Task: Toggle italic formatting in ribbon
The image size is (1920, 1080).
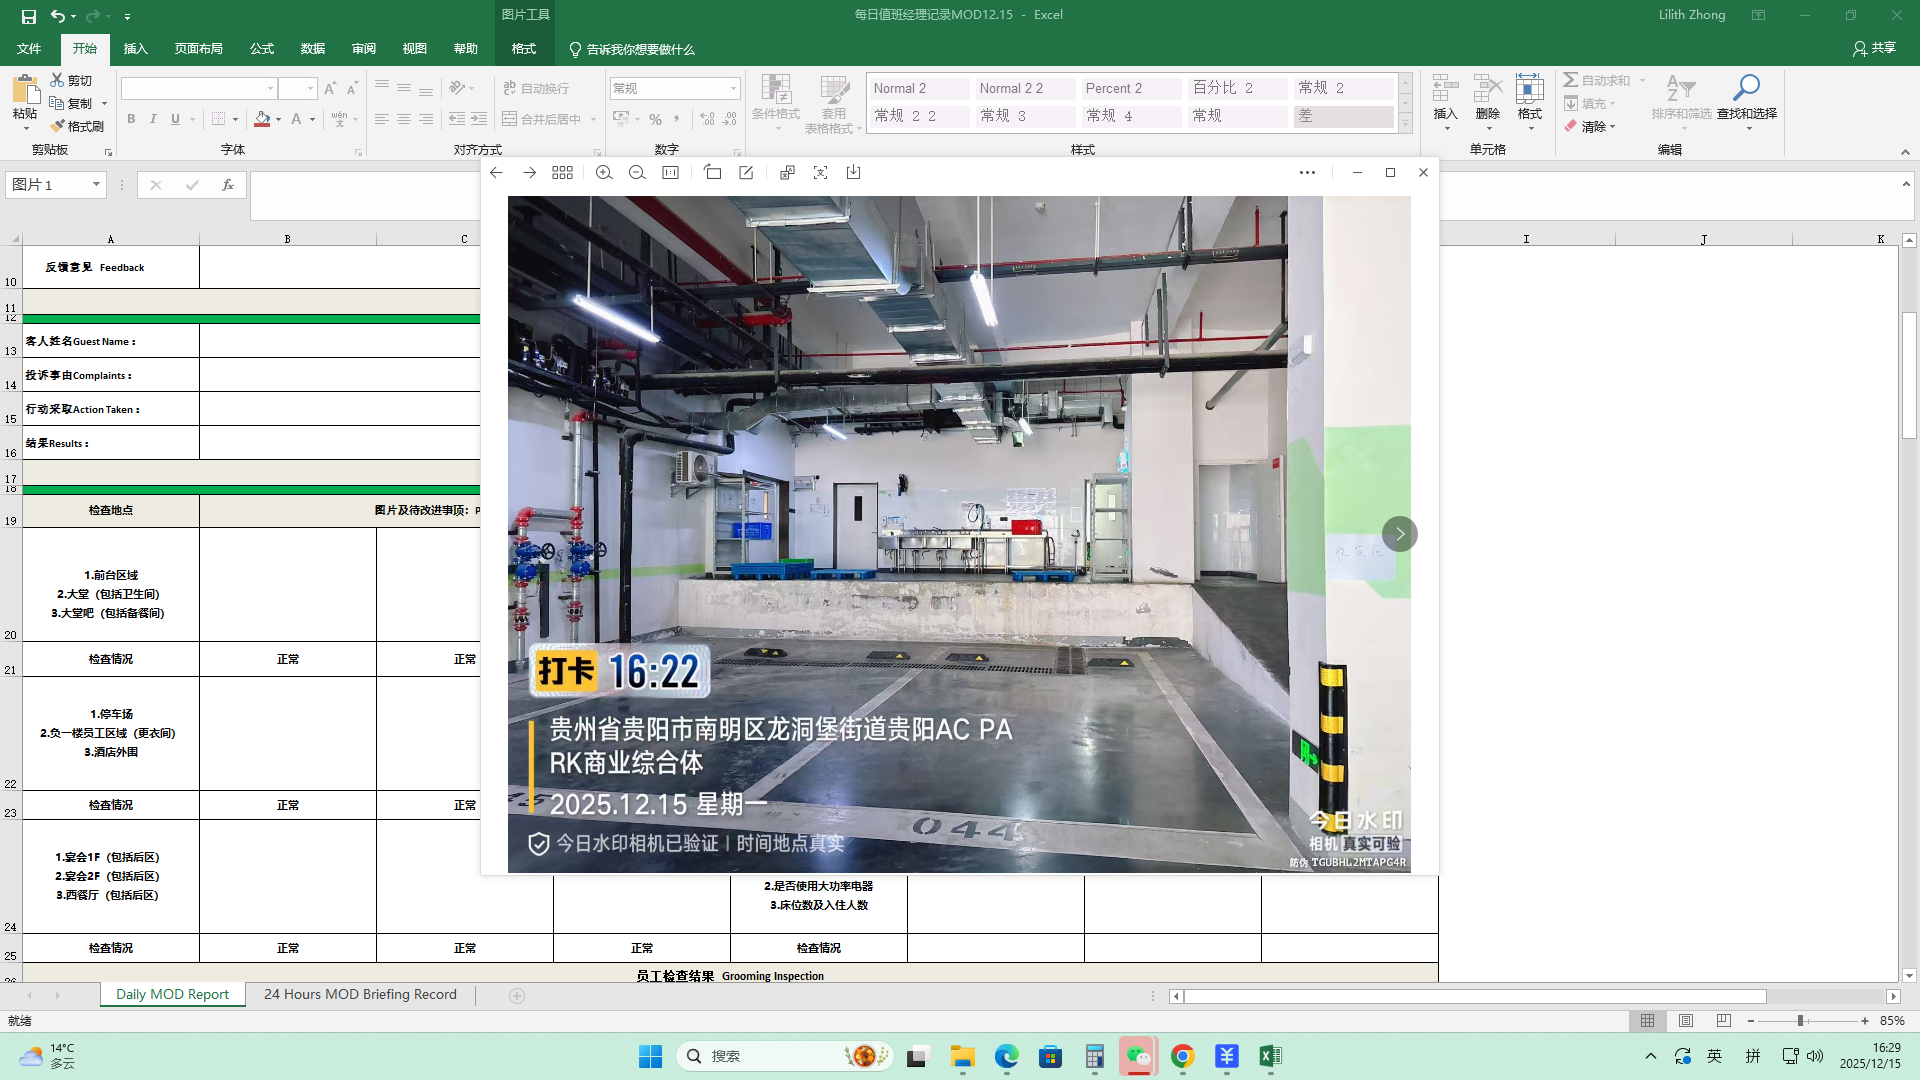Action: (153, 119)
